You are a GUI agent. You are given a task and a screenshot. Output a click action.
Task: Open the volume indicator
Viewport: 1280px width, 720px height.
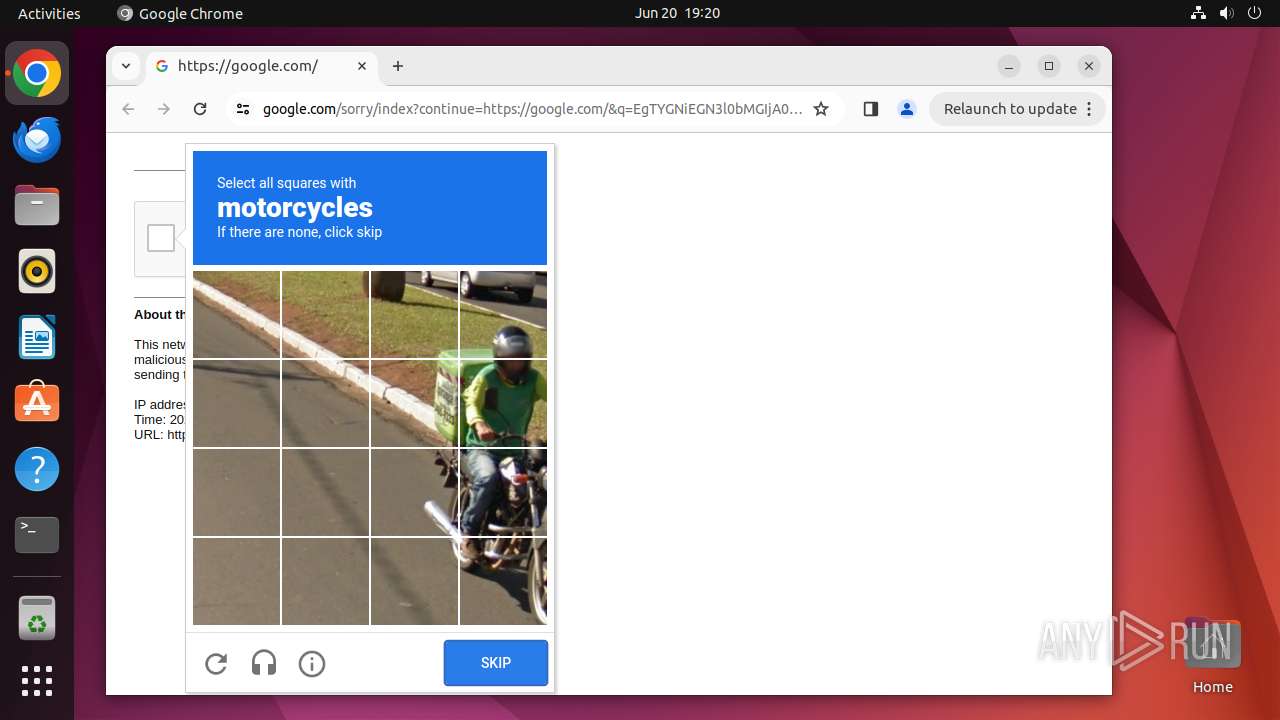1226,13
